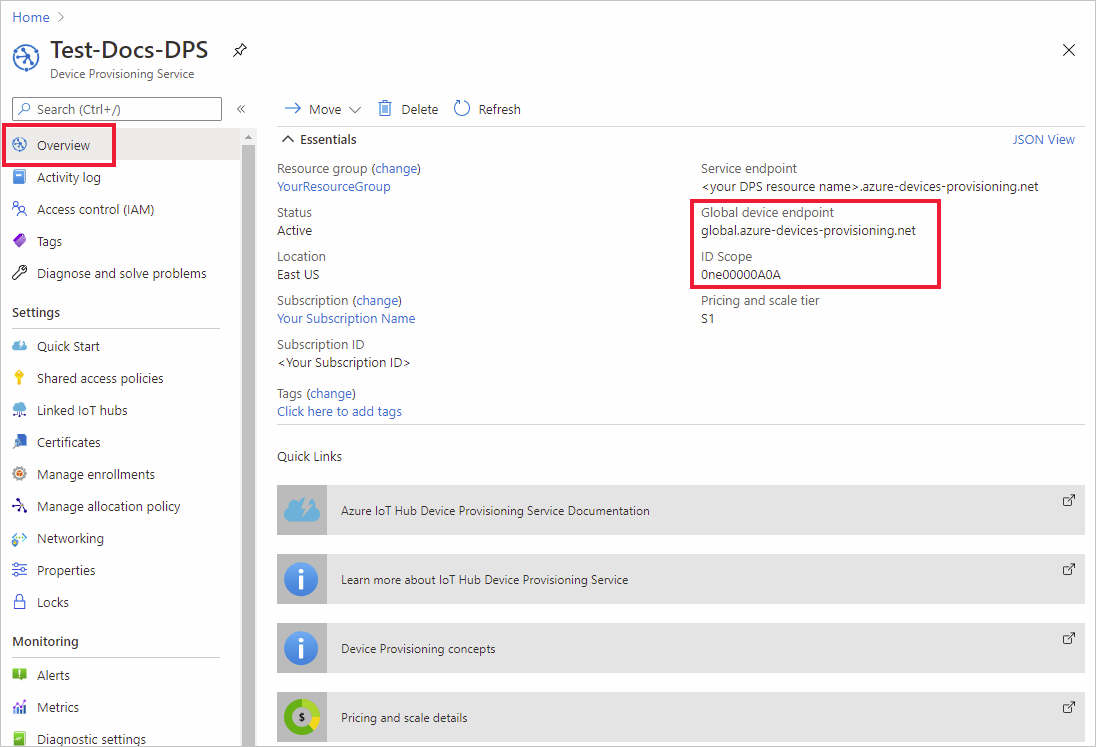Open JSON View link
Image resolution: width=1096 pixels, height=747 pixels.
1044,140
